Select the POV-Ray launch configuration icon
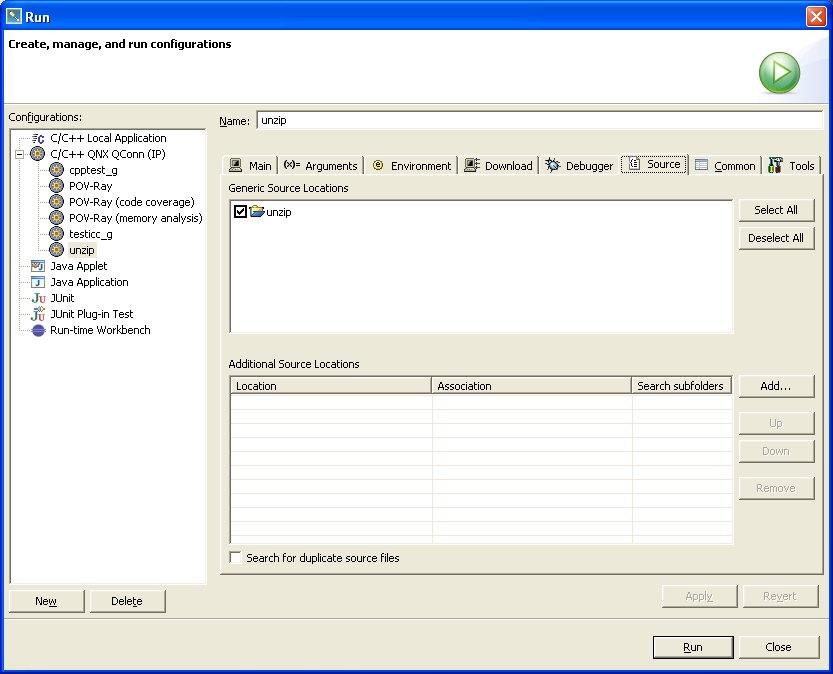The width and height of the screenshot is (833, 674). [57, 186]
